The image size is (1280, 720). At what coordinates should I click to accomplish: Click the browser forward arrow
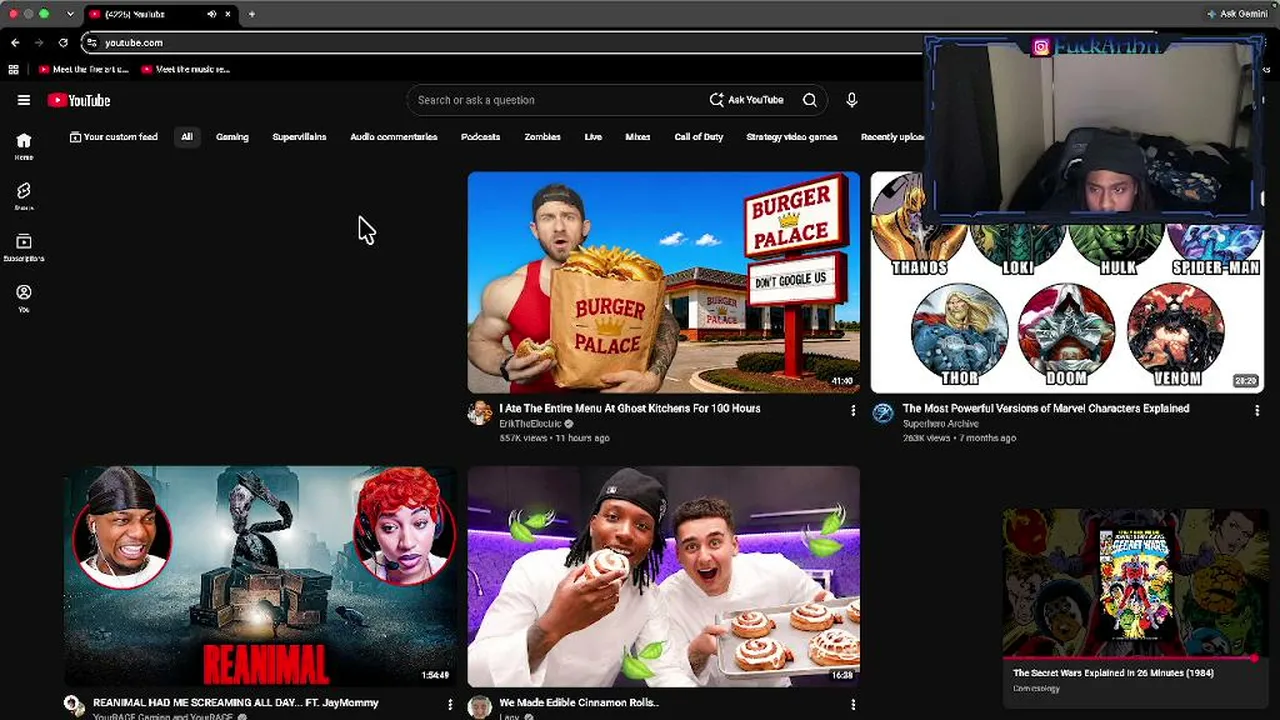(39, 43)
